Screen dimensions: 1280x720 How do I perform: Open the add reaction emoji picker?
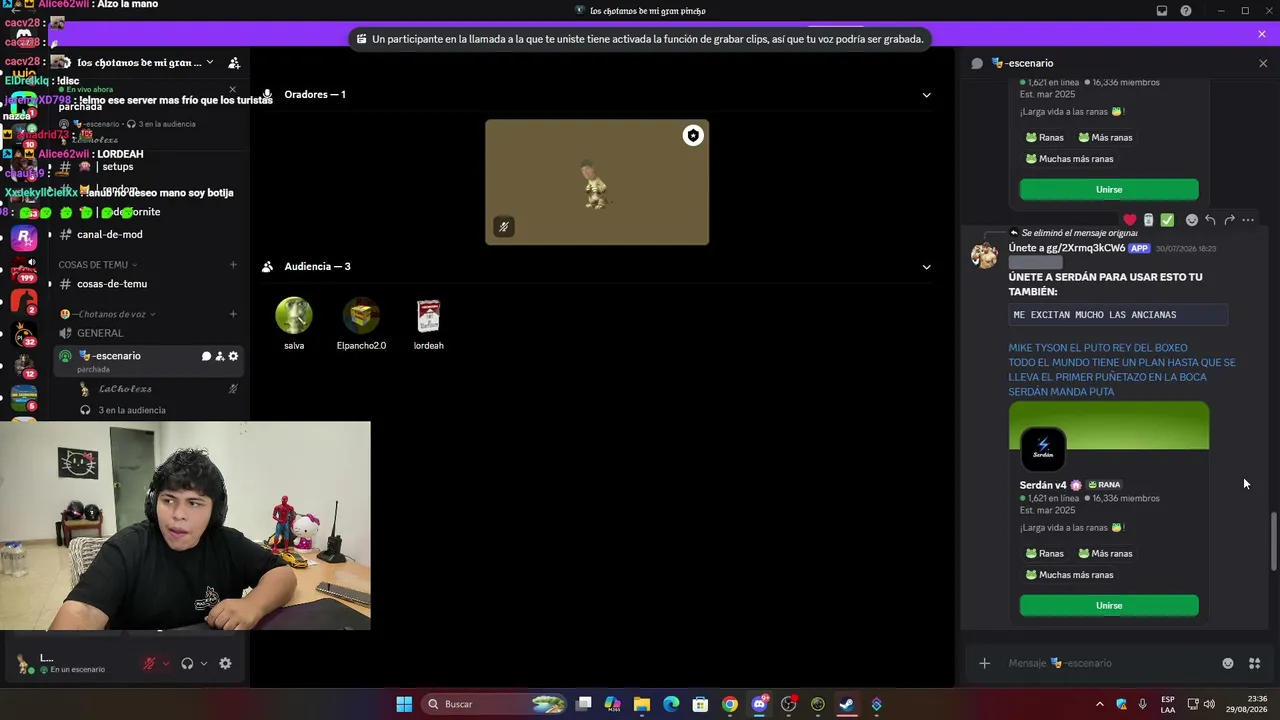(1191, 220)
